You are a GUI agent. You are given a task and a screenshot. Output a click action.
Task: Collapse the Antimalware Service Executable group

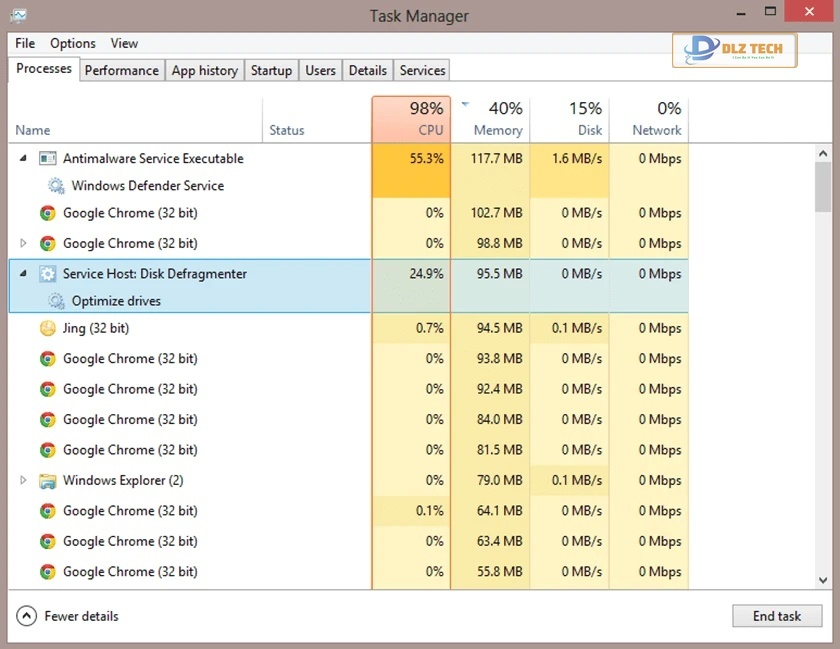pos(22,158)
